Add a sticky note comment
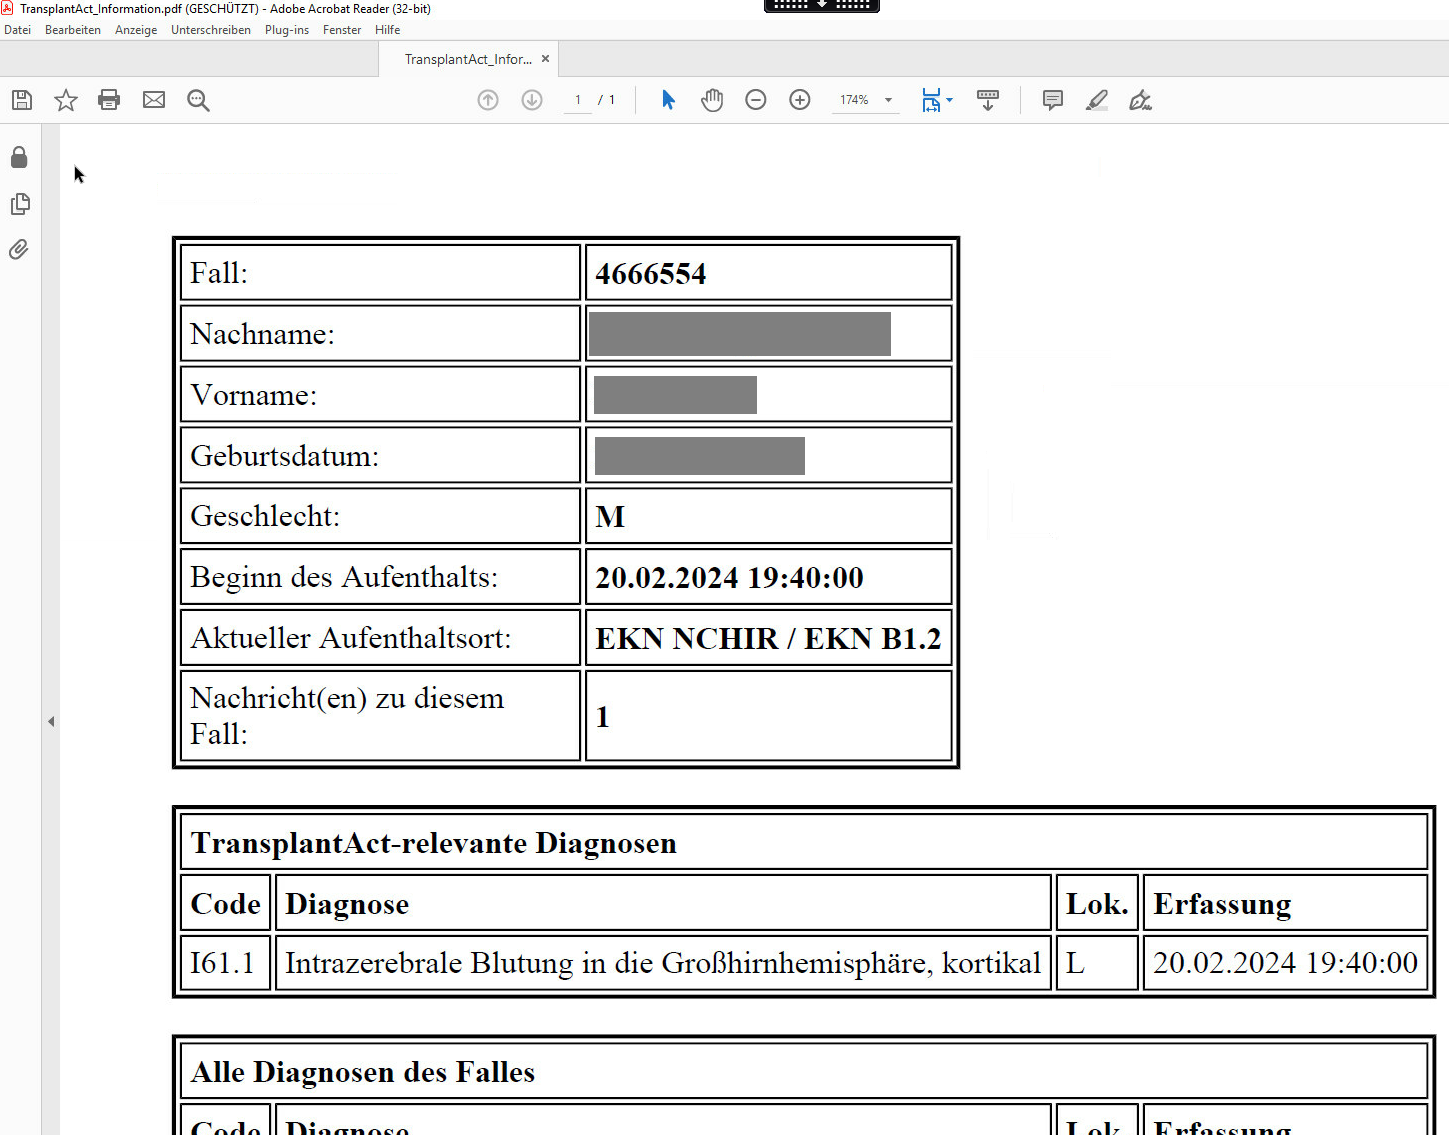Viewport: 1449px width, 1135px height. [1052, 100]
